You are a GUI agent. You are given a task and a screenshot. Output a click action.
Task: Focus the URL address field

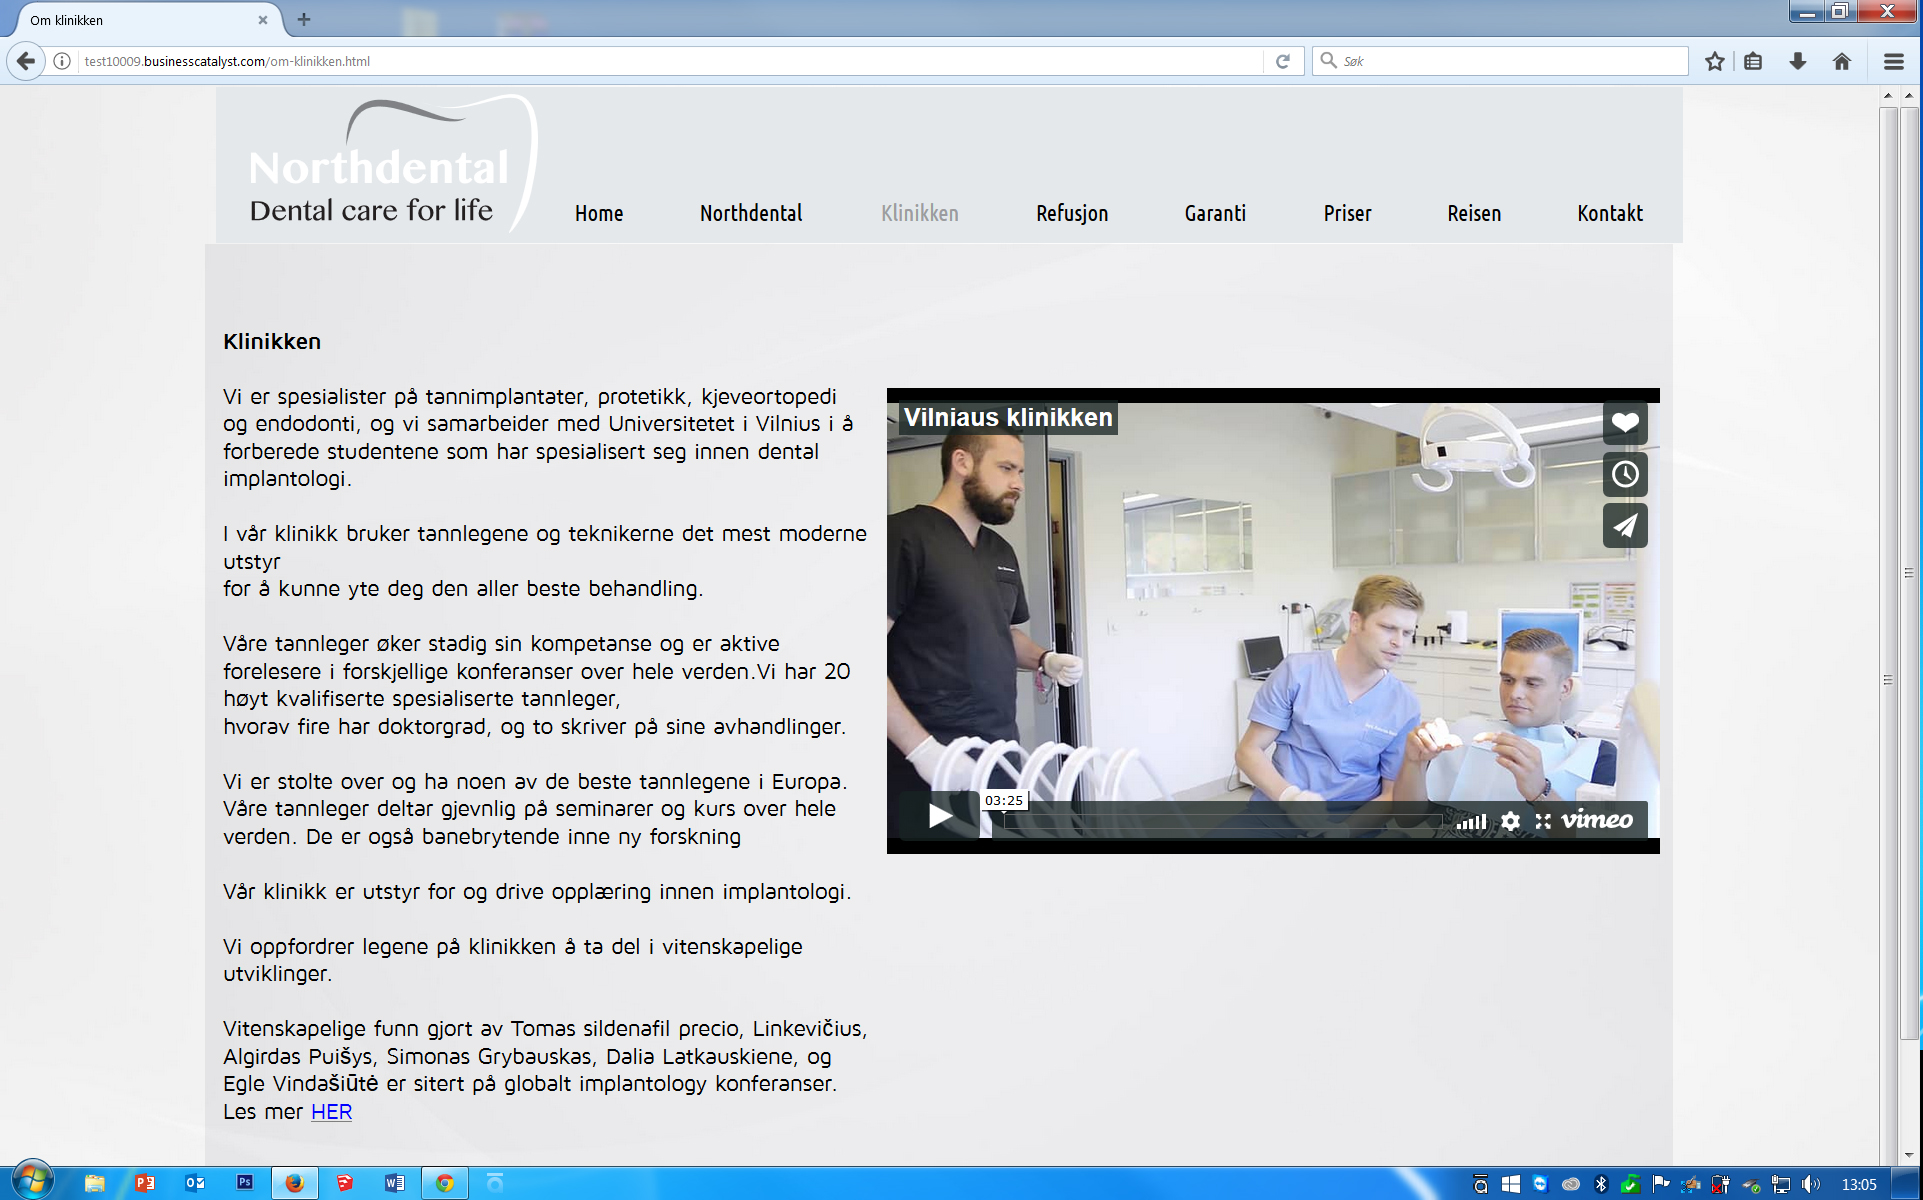670,61
